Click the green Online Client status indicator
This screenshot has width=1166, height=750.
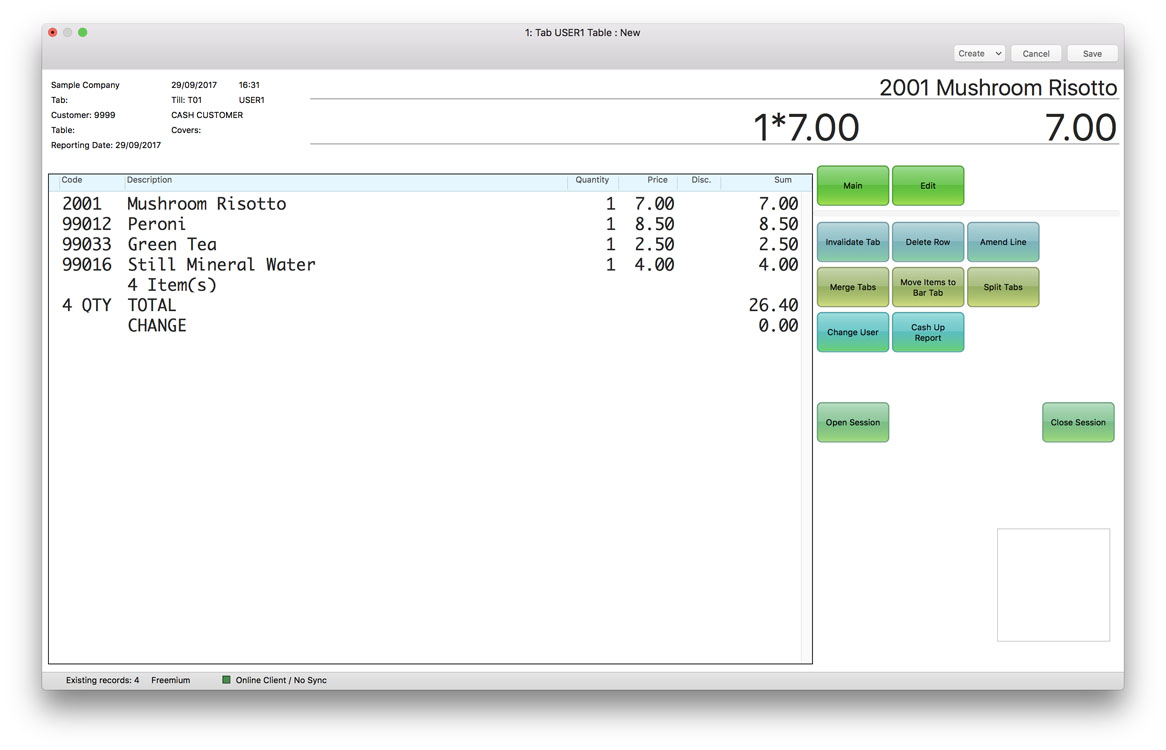(x=226, y=680)
